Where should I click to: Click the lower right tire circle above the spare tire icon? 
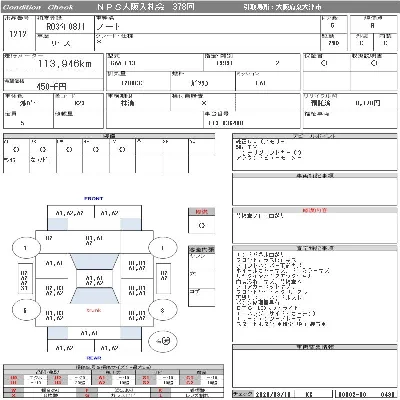click(x=162, y=310)
